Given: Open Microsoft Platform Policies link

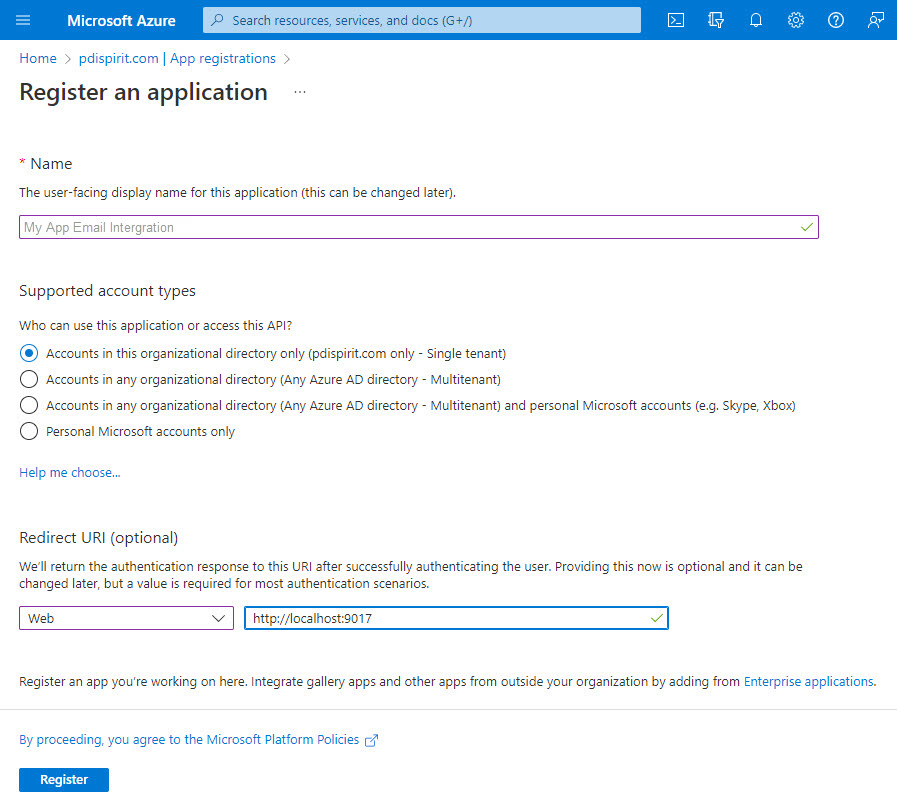Looking at the screenshot, I should point(189,740).
